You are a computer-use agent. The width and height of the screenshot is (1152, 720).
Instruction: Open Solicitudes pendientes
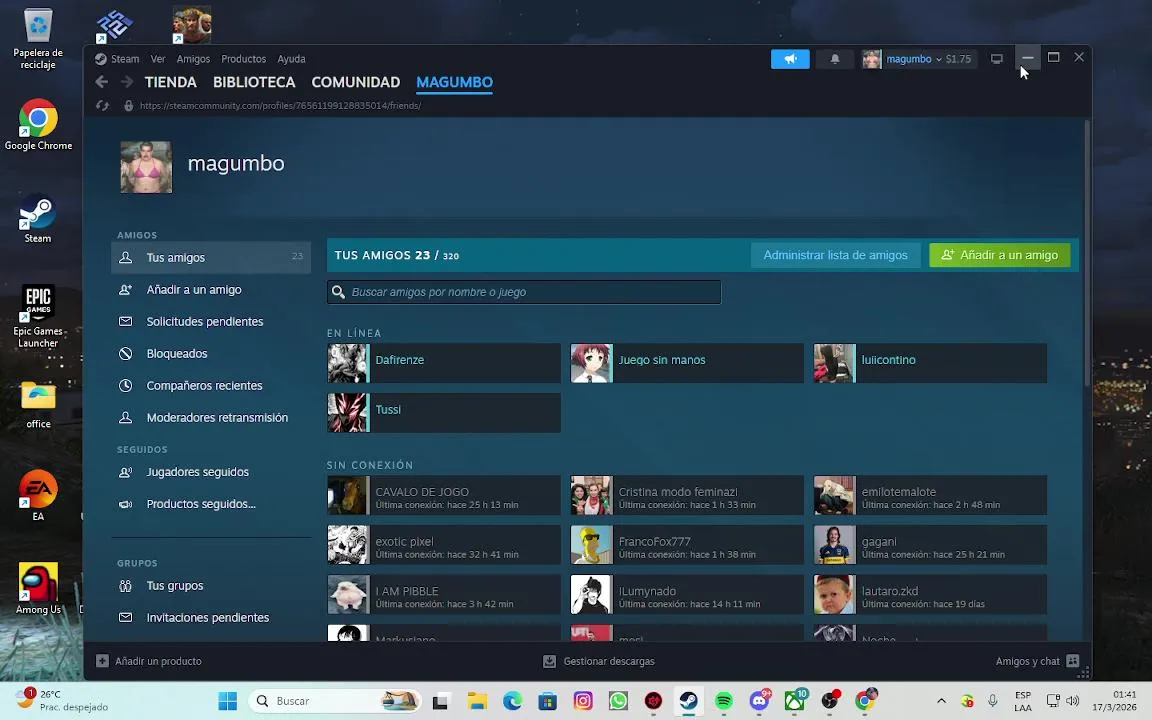(x=211, y=321)
